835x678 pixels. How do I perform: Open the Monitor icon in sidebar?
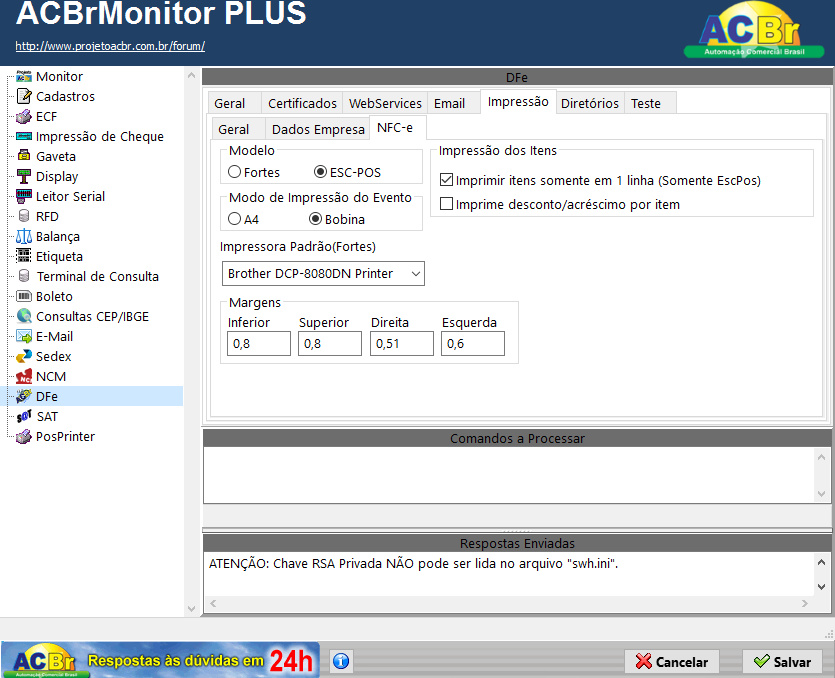pos(24,76)
